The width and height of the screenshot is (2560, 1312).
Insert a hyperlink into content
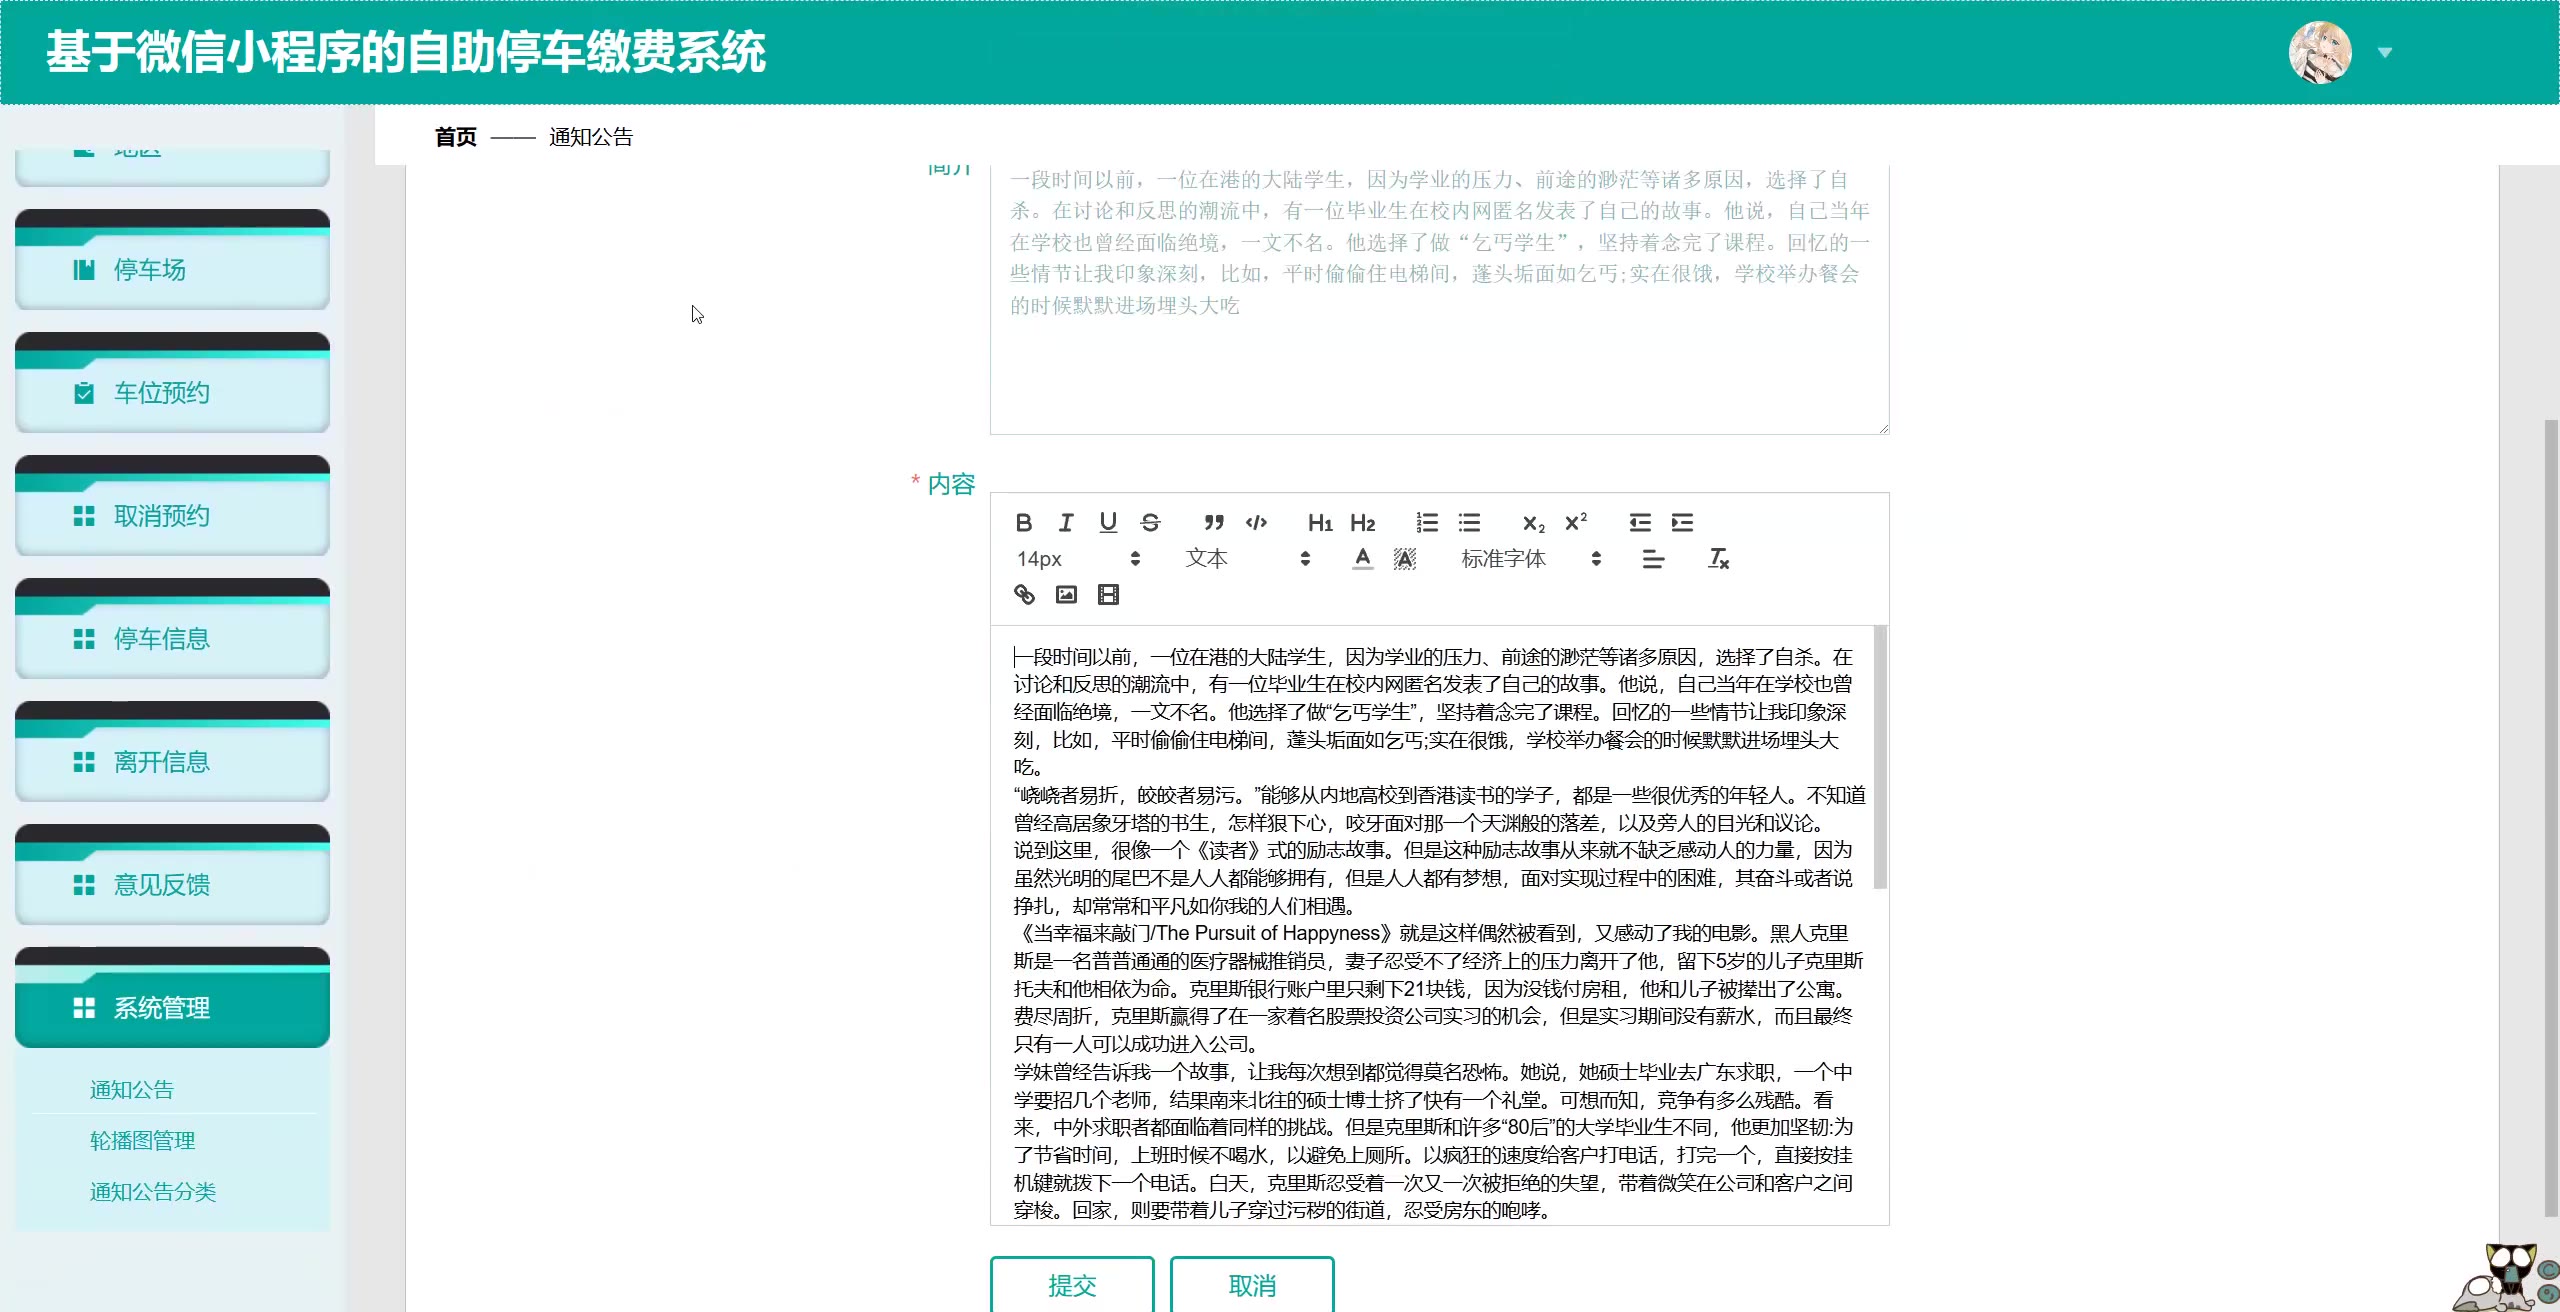pyautogui.click(x=1024, y=595)
